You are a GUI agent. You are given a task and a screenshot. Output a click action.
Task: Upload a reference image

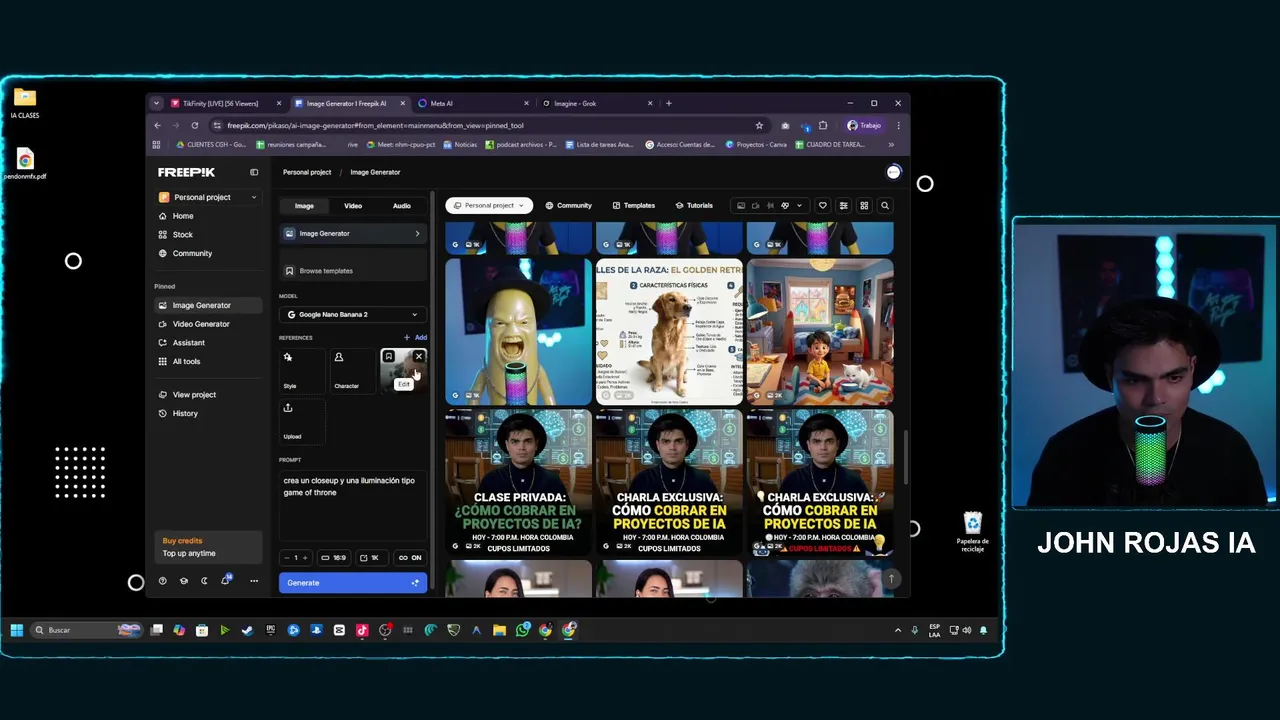(302, 422)
